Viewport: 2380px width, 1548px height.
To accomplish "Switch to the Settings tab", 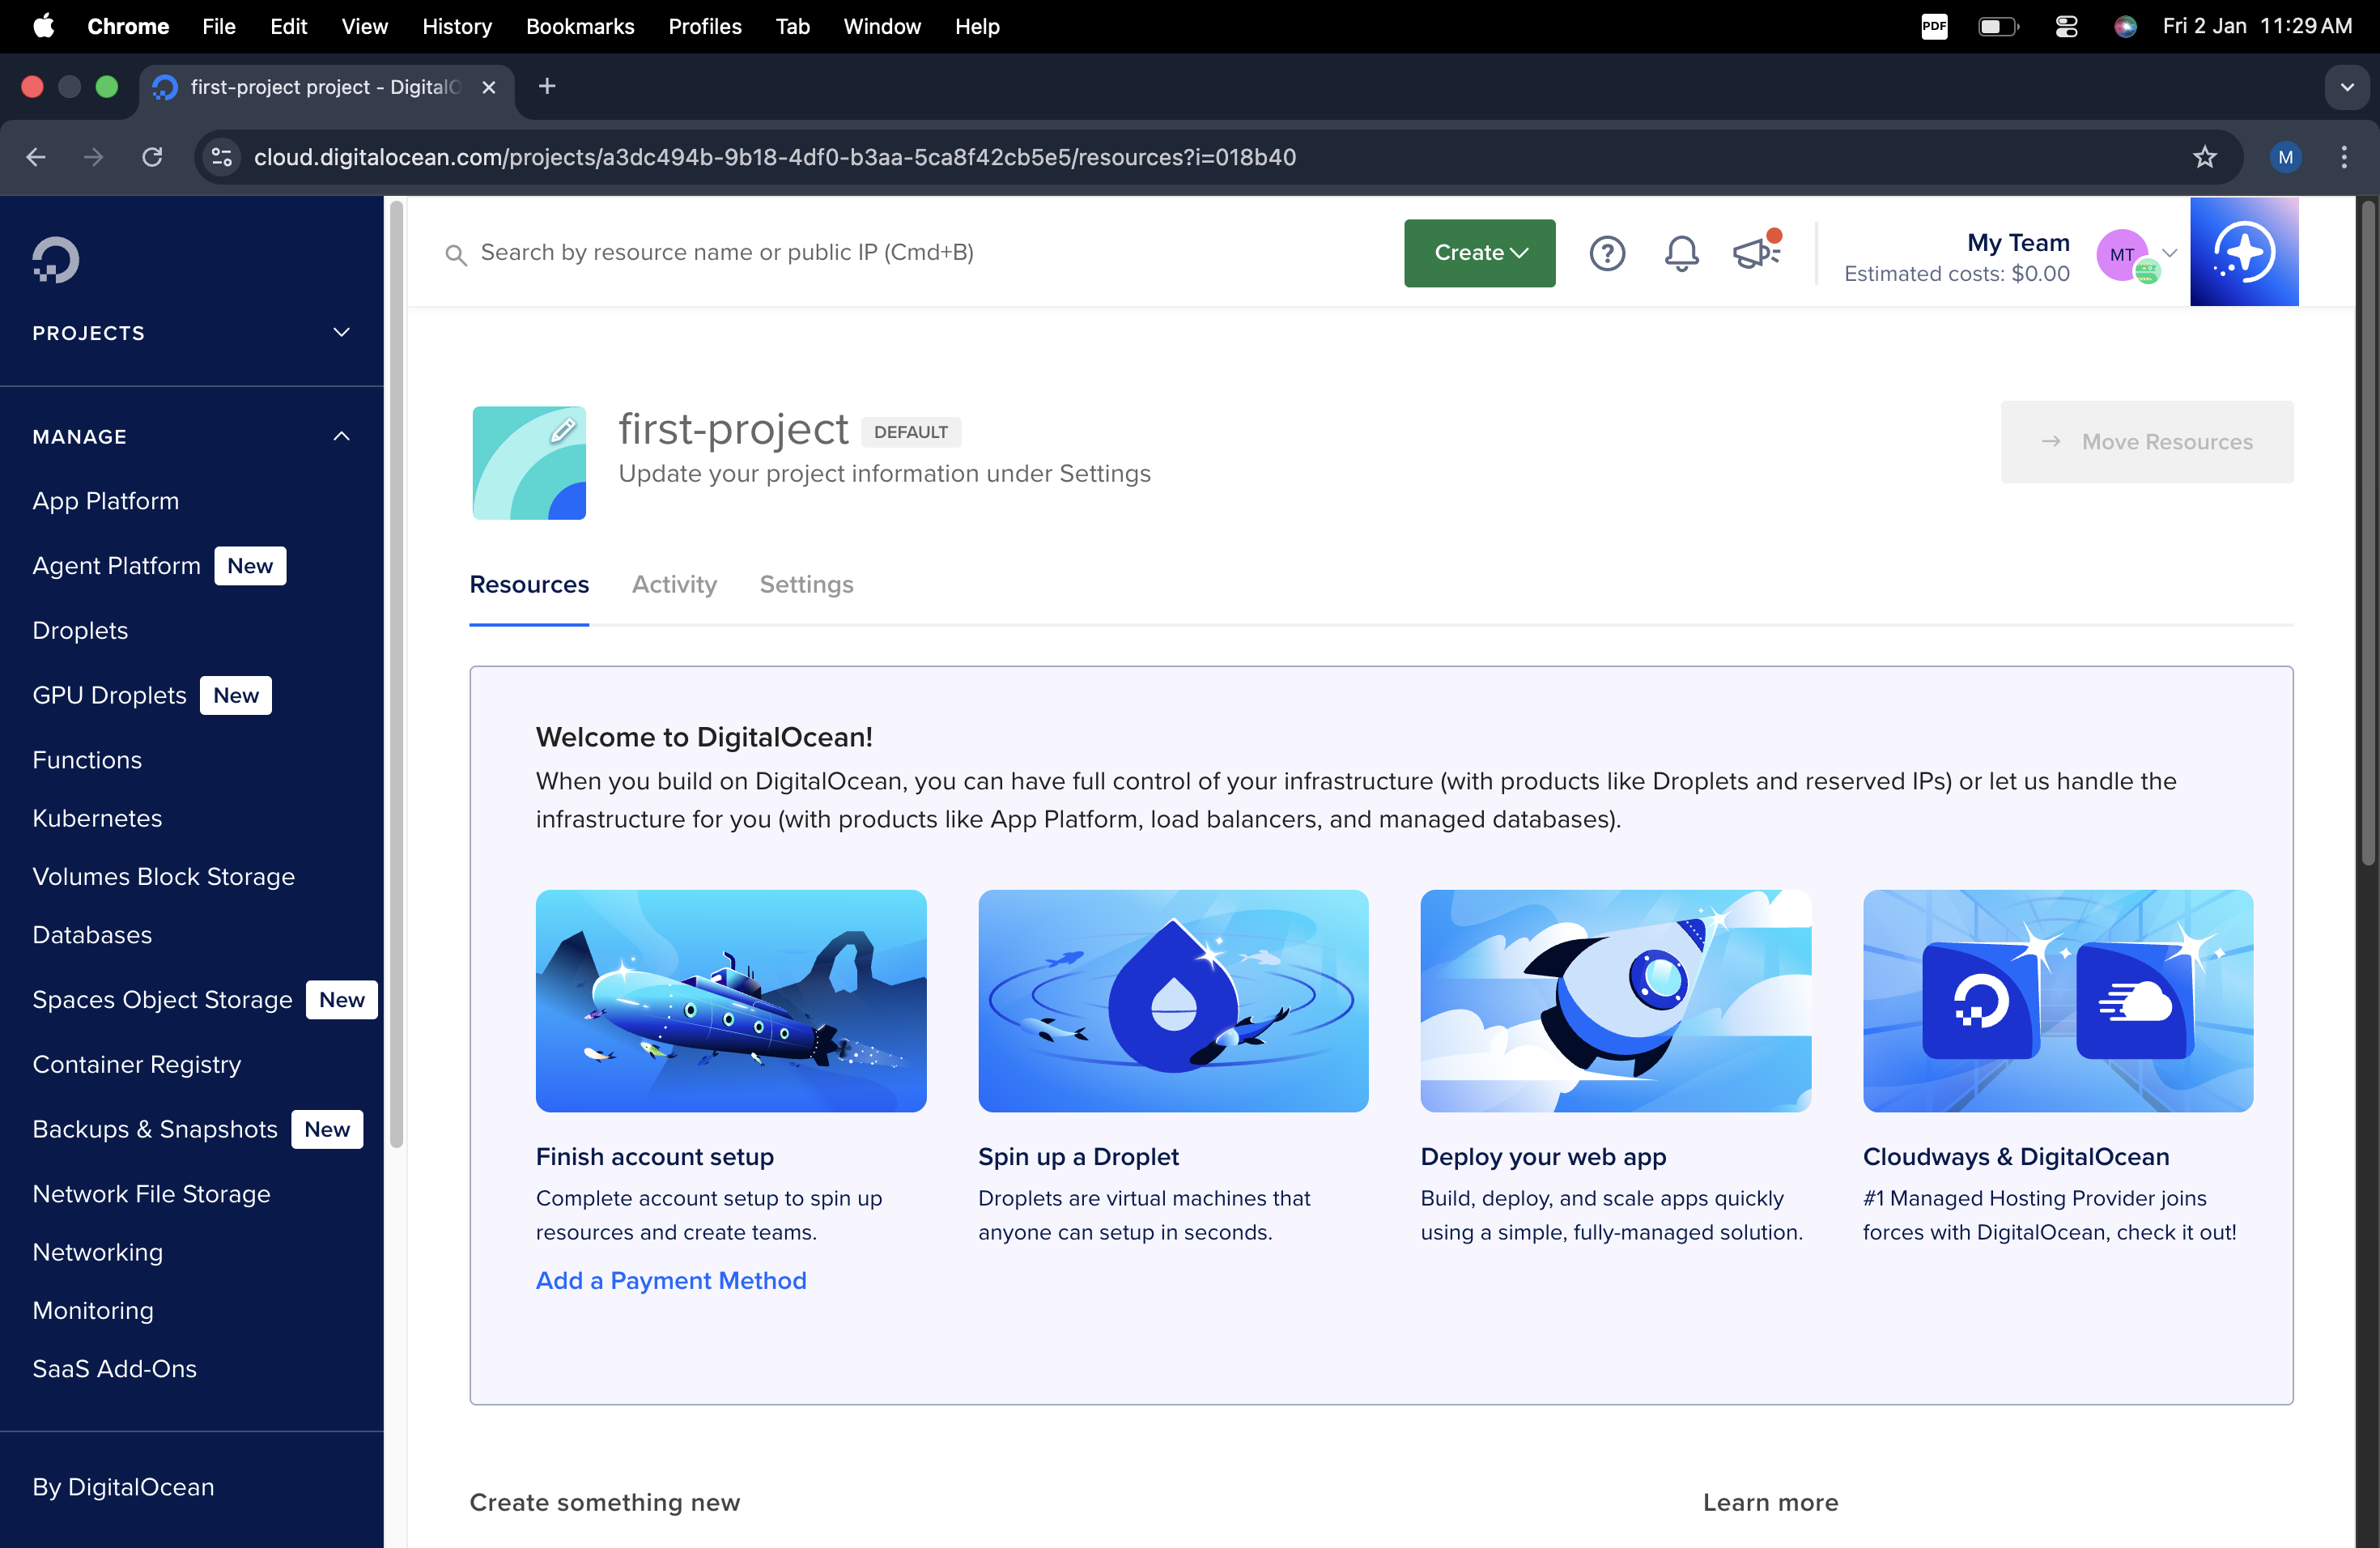I will (x=806, y=584).
